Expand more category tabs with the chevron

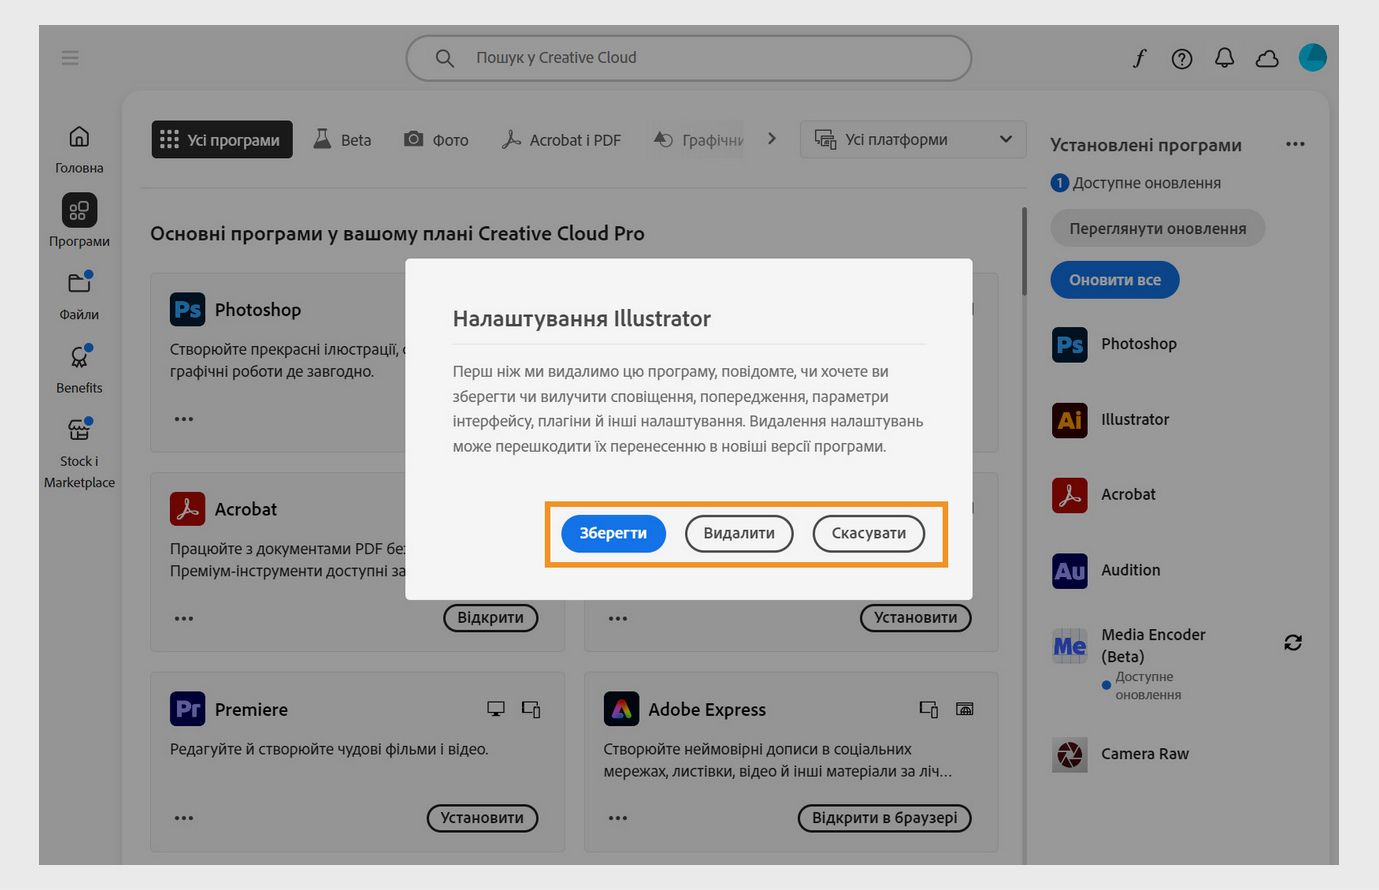click(771, 139)
